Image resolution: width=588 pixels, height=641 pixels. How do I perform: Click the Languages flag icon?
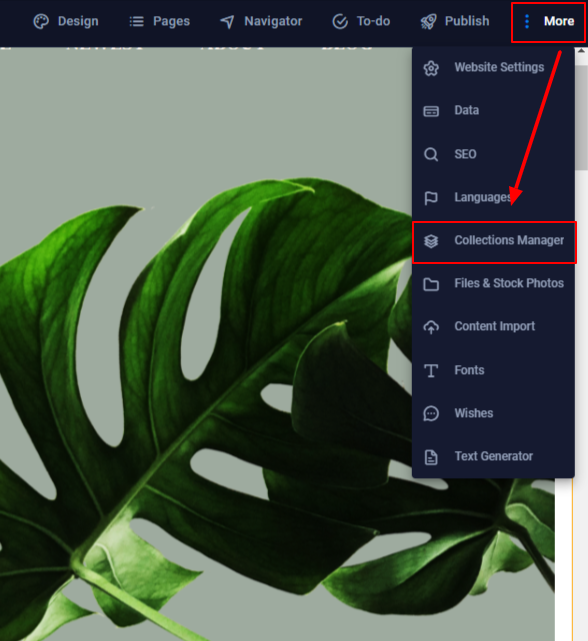pyautogui.click(x=431, y=198)
